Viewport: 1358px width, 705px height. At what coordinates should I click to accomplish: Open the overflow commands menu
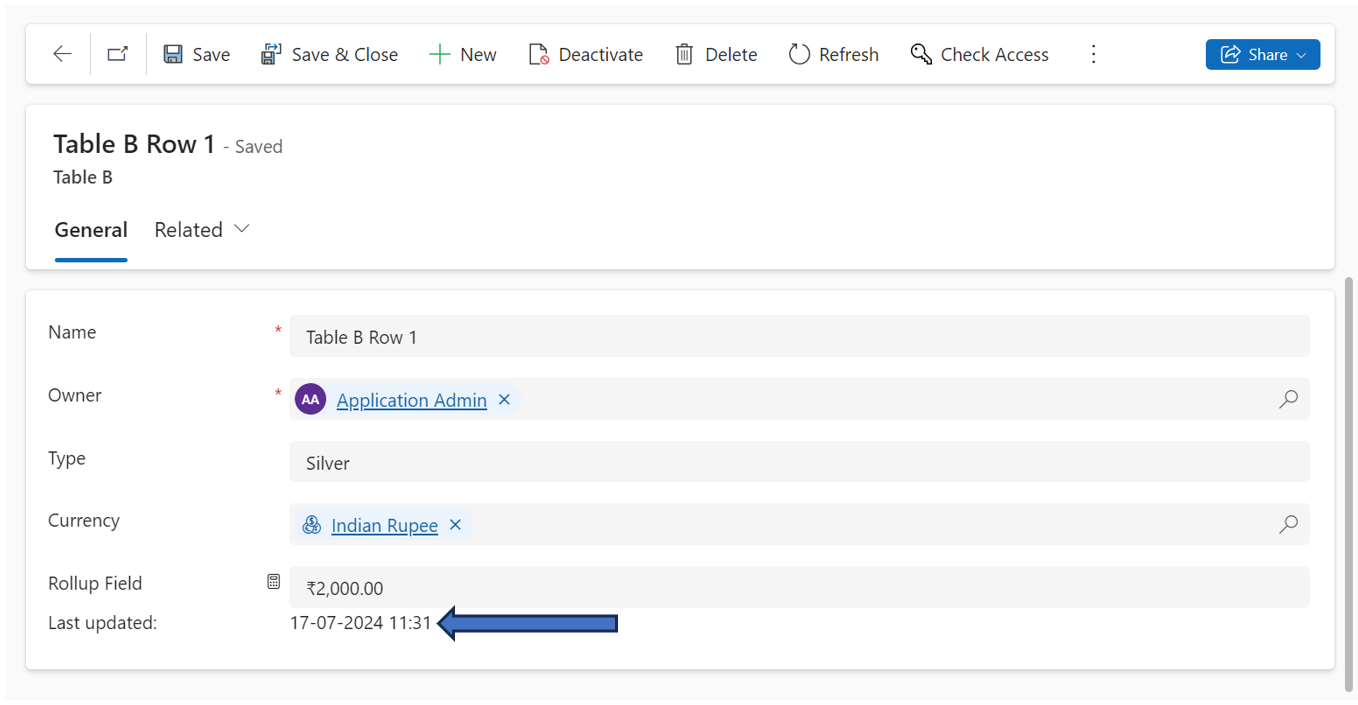(x=1093, y=54)
